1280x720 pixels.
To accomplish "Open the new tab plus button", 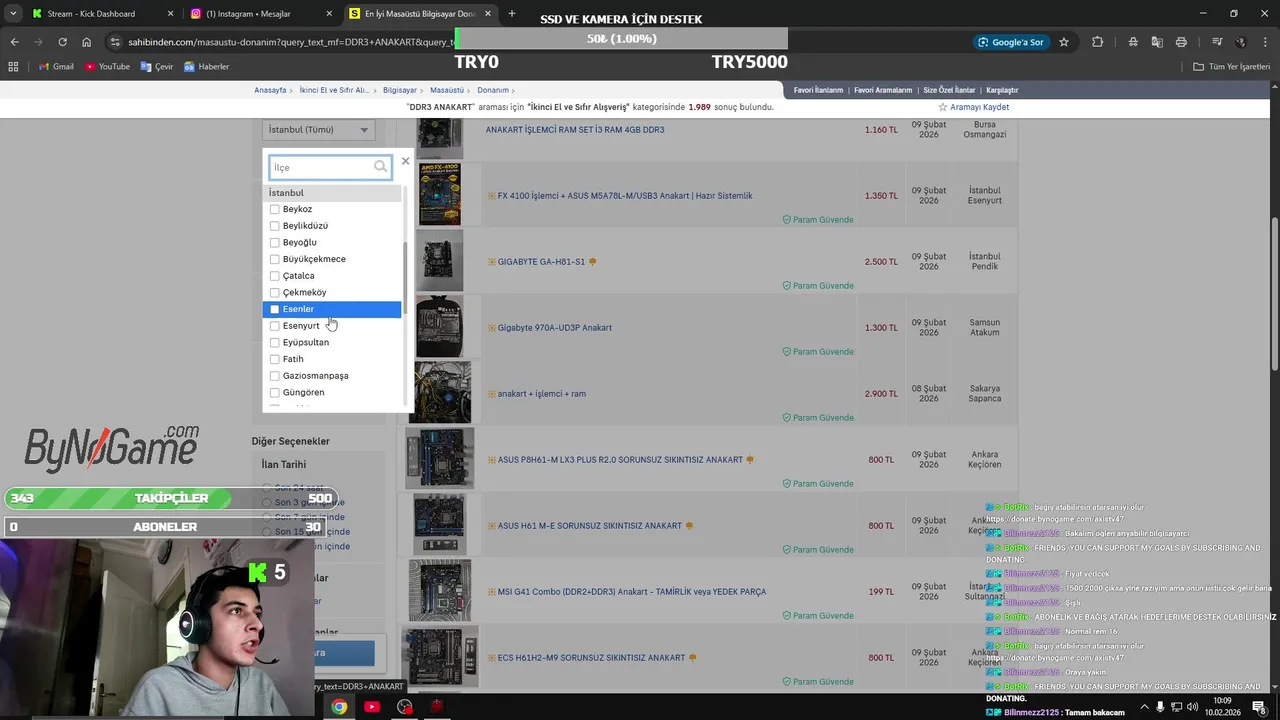I will (512, 14).
